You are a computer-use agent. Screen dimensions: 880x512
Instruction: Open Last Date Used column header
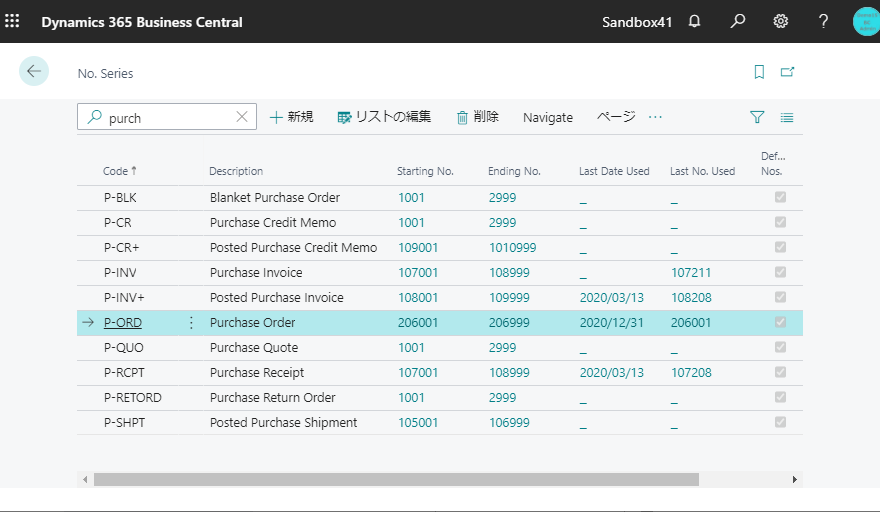coord(614,171)
